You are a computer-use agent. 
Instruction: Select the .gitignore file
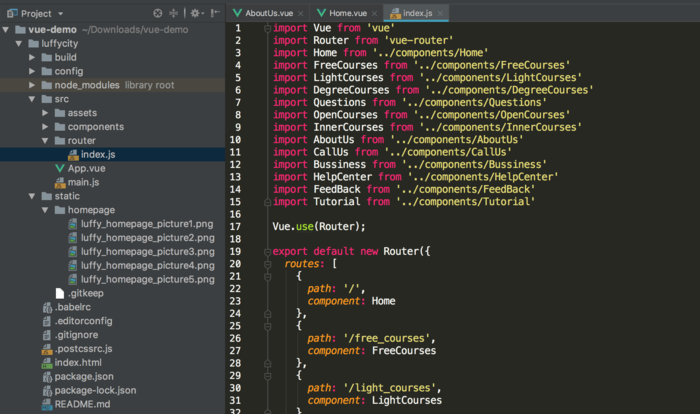click(76, 335)
